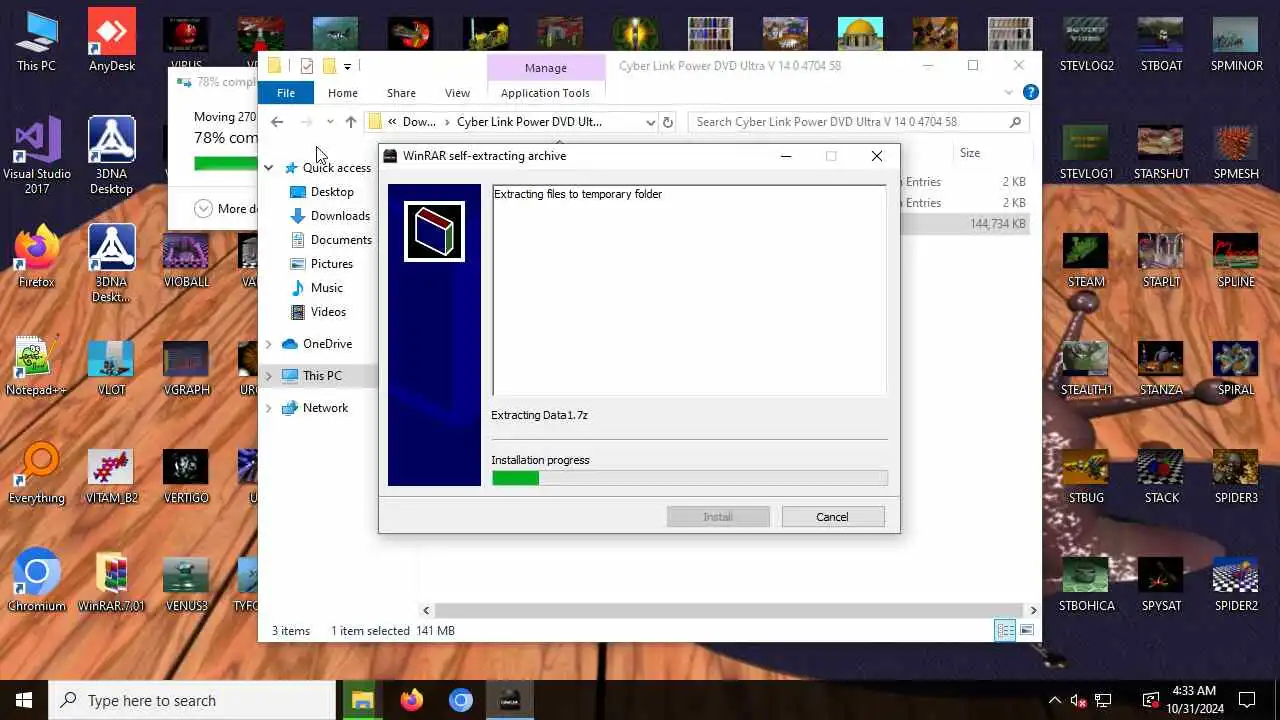This screenshot has height=720, width=1280.
Task: Open the Application Tools tab
Action: [545, 93]
